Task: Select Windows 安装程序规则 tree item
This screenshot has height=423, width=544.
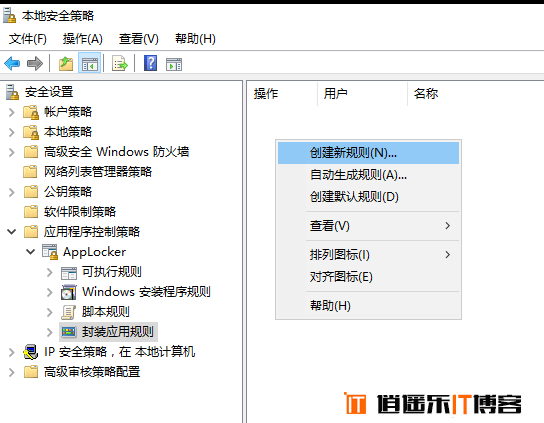Action: (146, 292)
